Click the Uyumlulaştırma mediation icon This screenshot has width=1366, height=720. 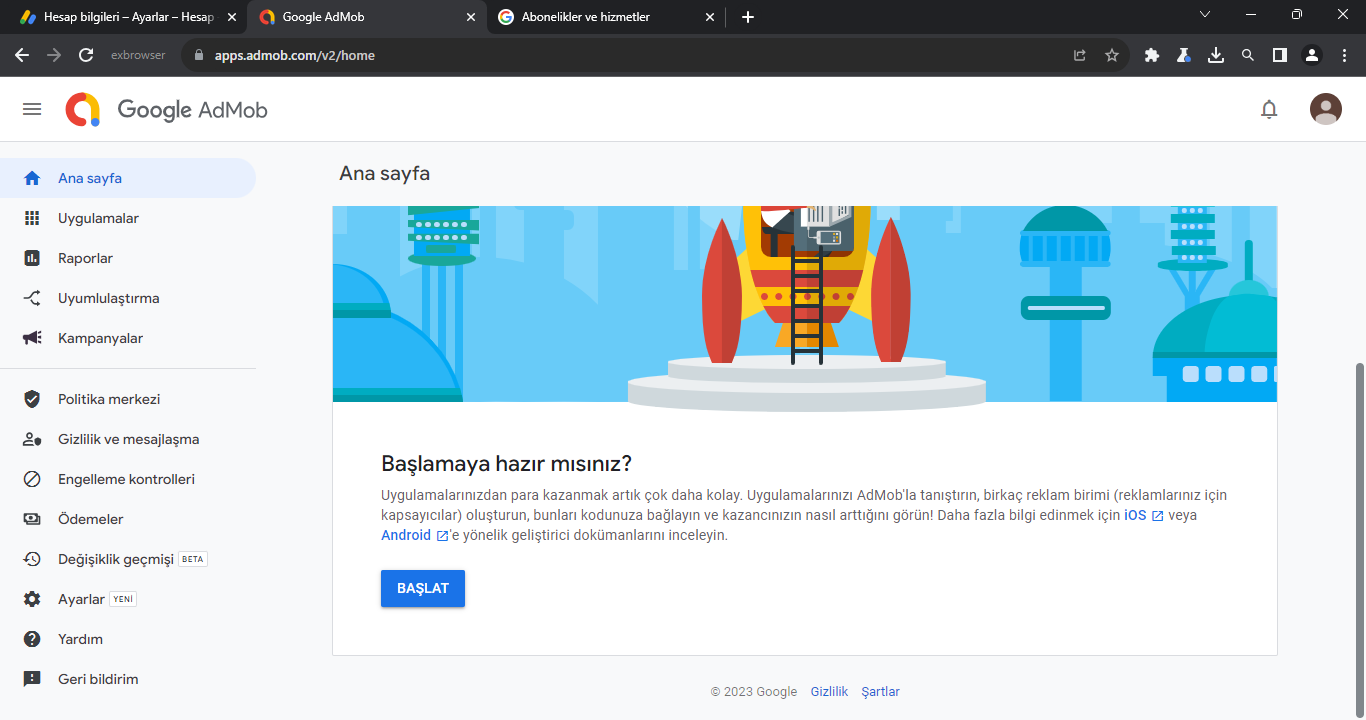click(32, 298)
